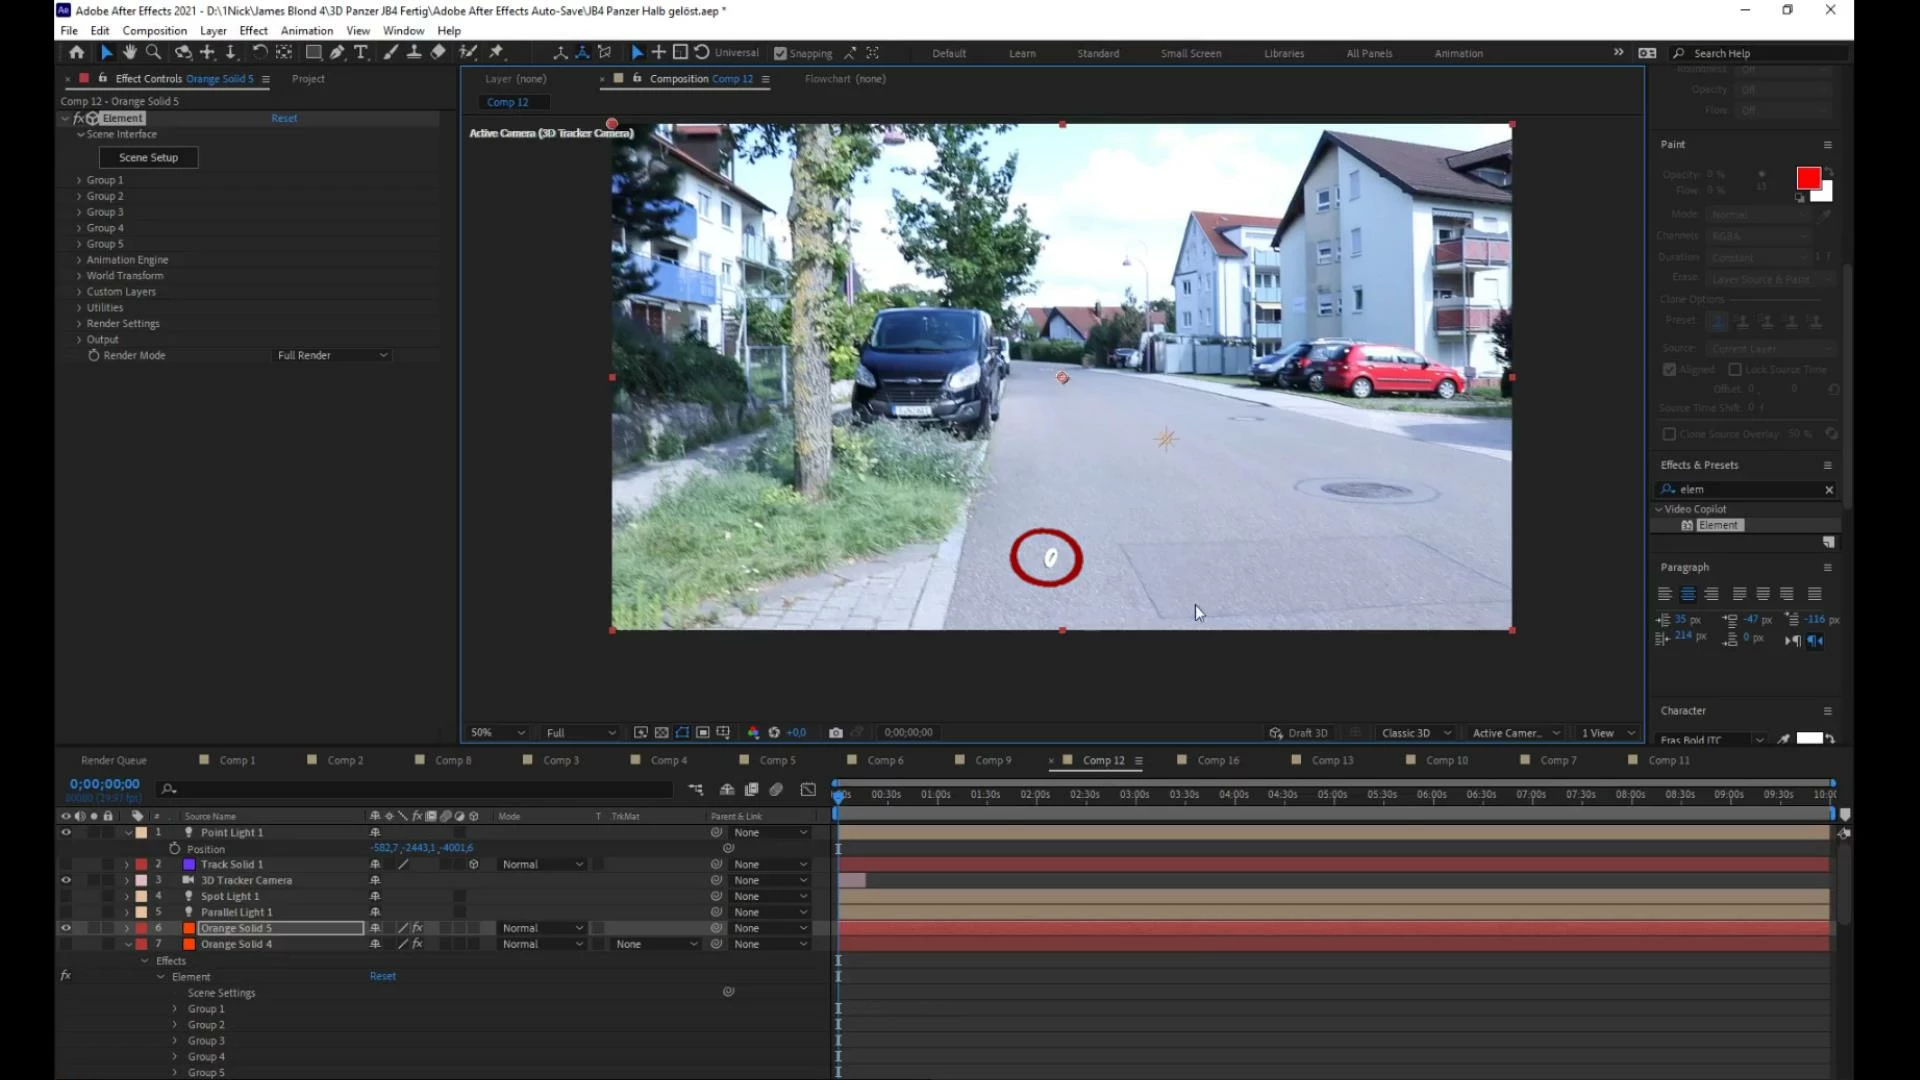Click the Scene Setup button
The height and width of the screenshot is (1080, 1920).
(x=148, y=157)
